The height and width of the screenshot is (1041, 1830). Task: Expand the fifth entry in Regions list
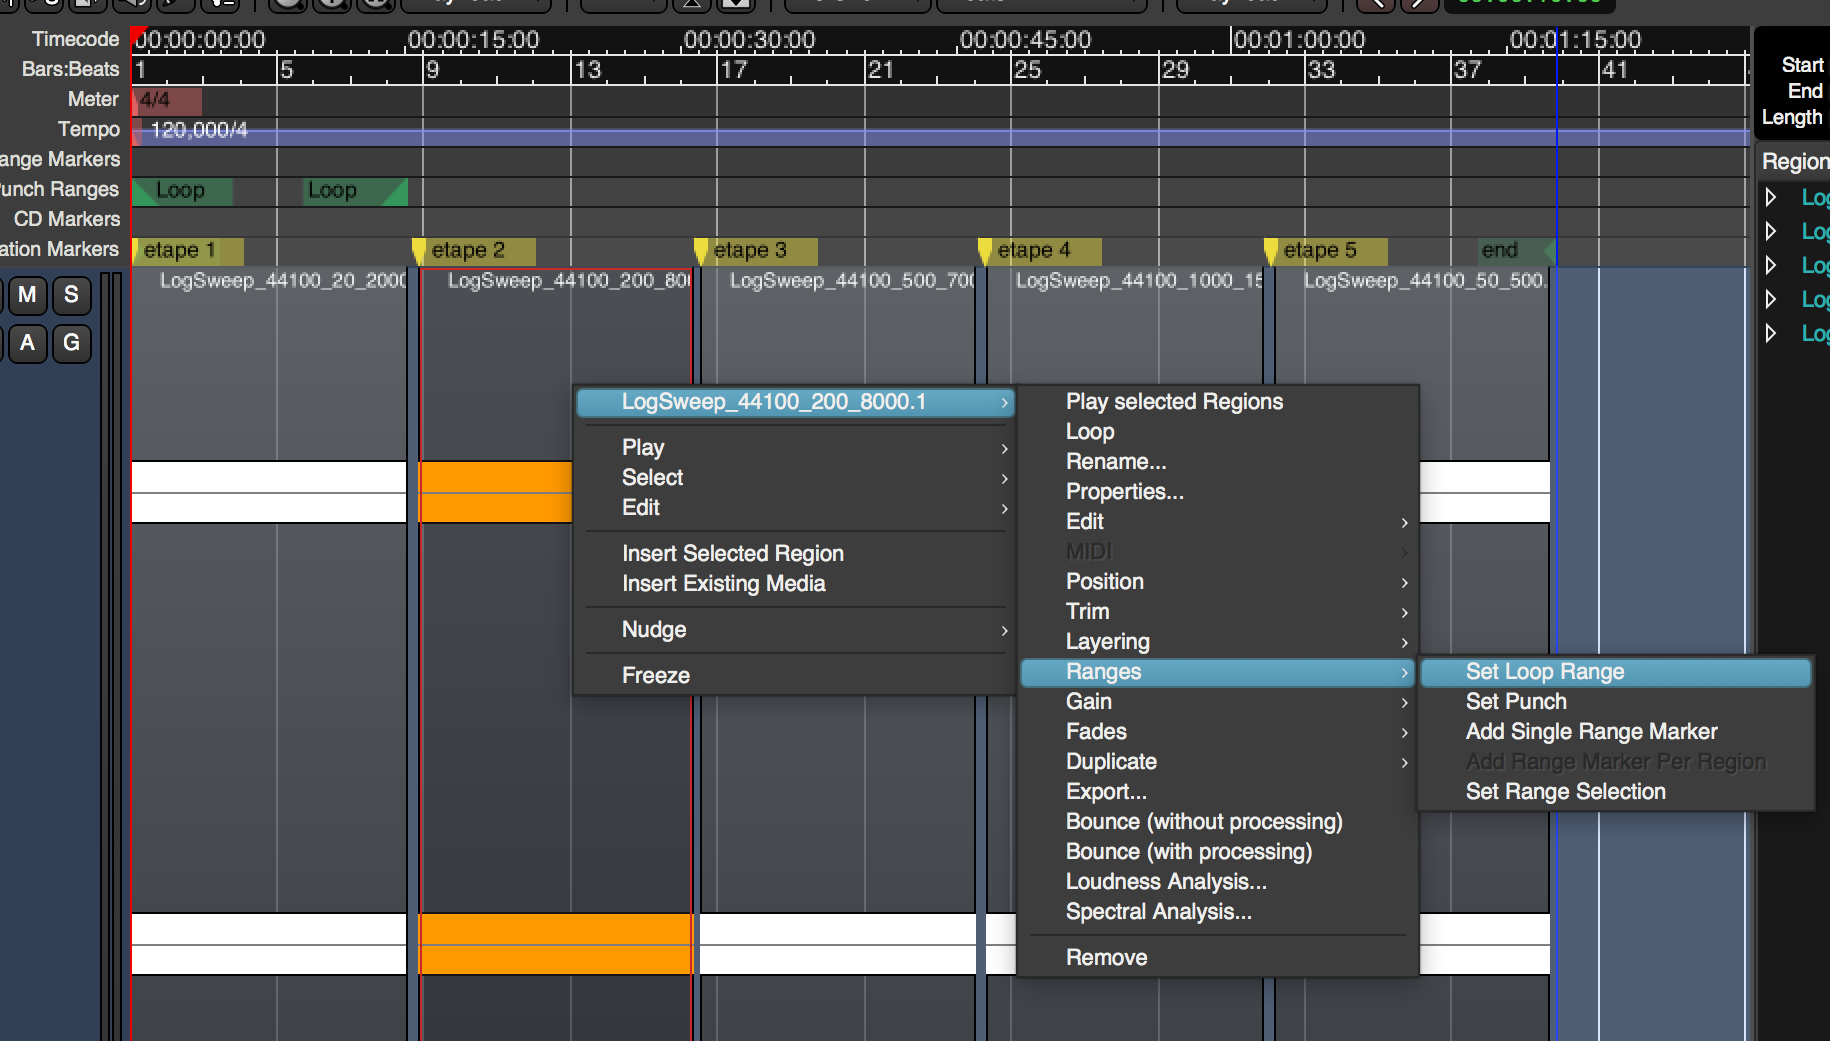1771,333
